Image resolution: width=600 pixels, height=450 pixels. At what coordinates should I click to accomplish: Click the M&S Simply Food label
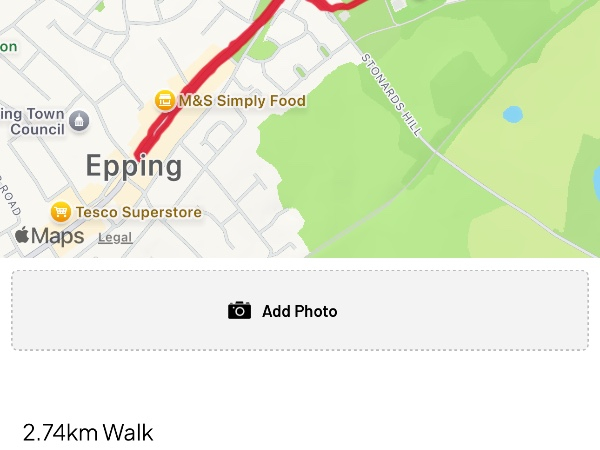pos(242,101)
